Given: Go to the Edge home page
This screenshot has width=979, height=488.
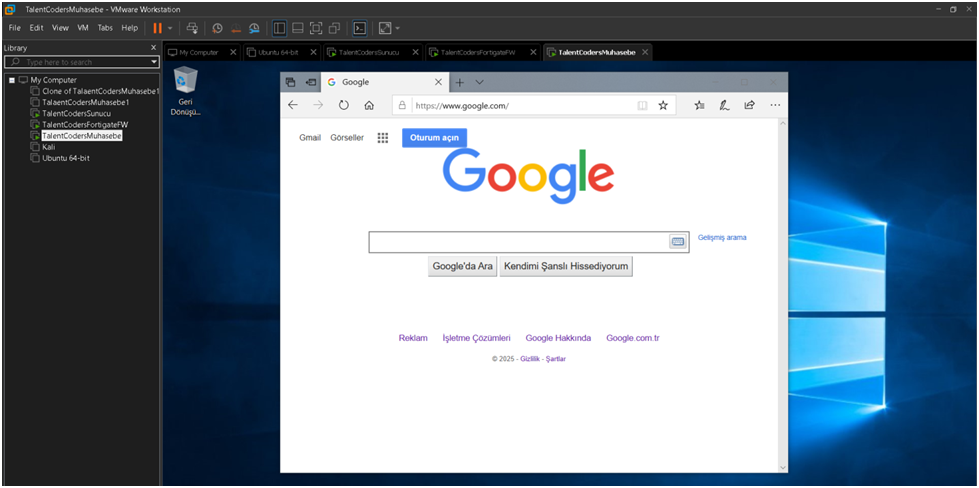Looking at the screenshot, I should [368, 105].
